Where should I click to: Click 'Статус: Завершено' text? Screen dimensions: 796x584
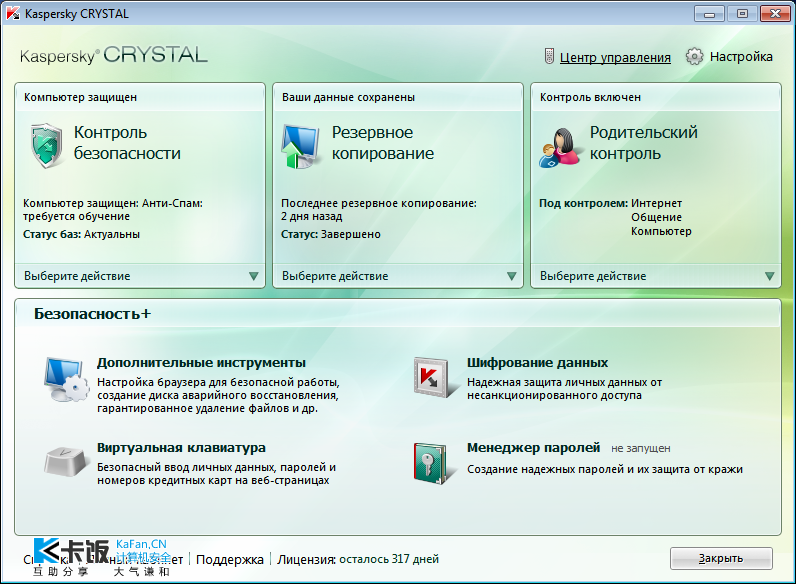330,235
